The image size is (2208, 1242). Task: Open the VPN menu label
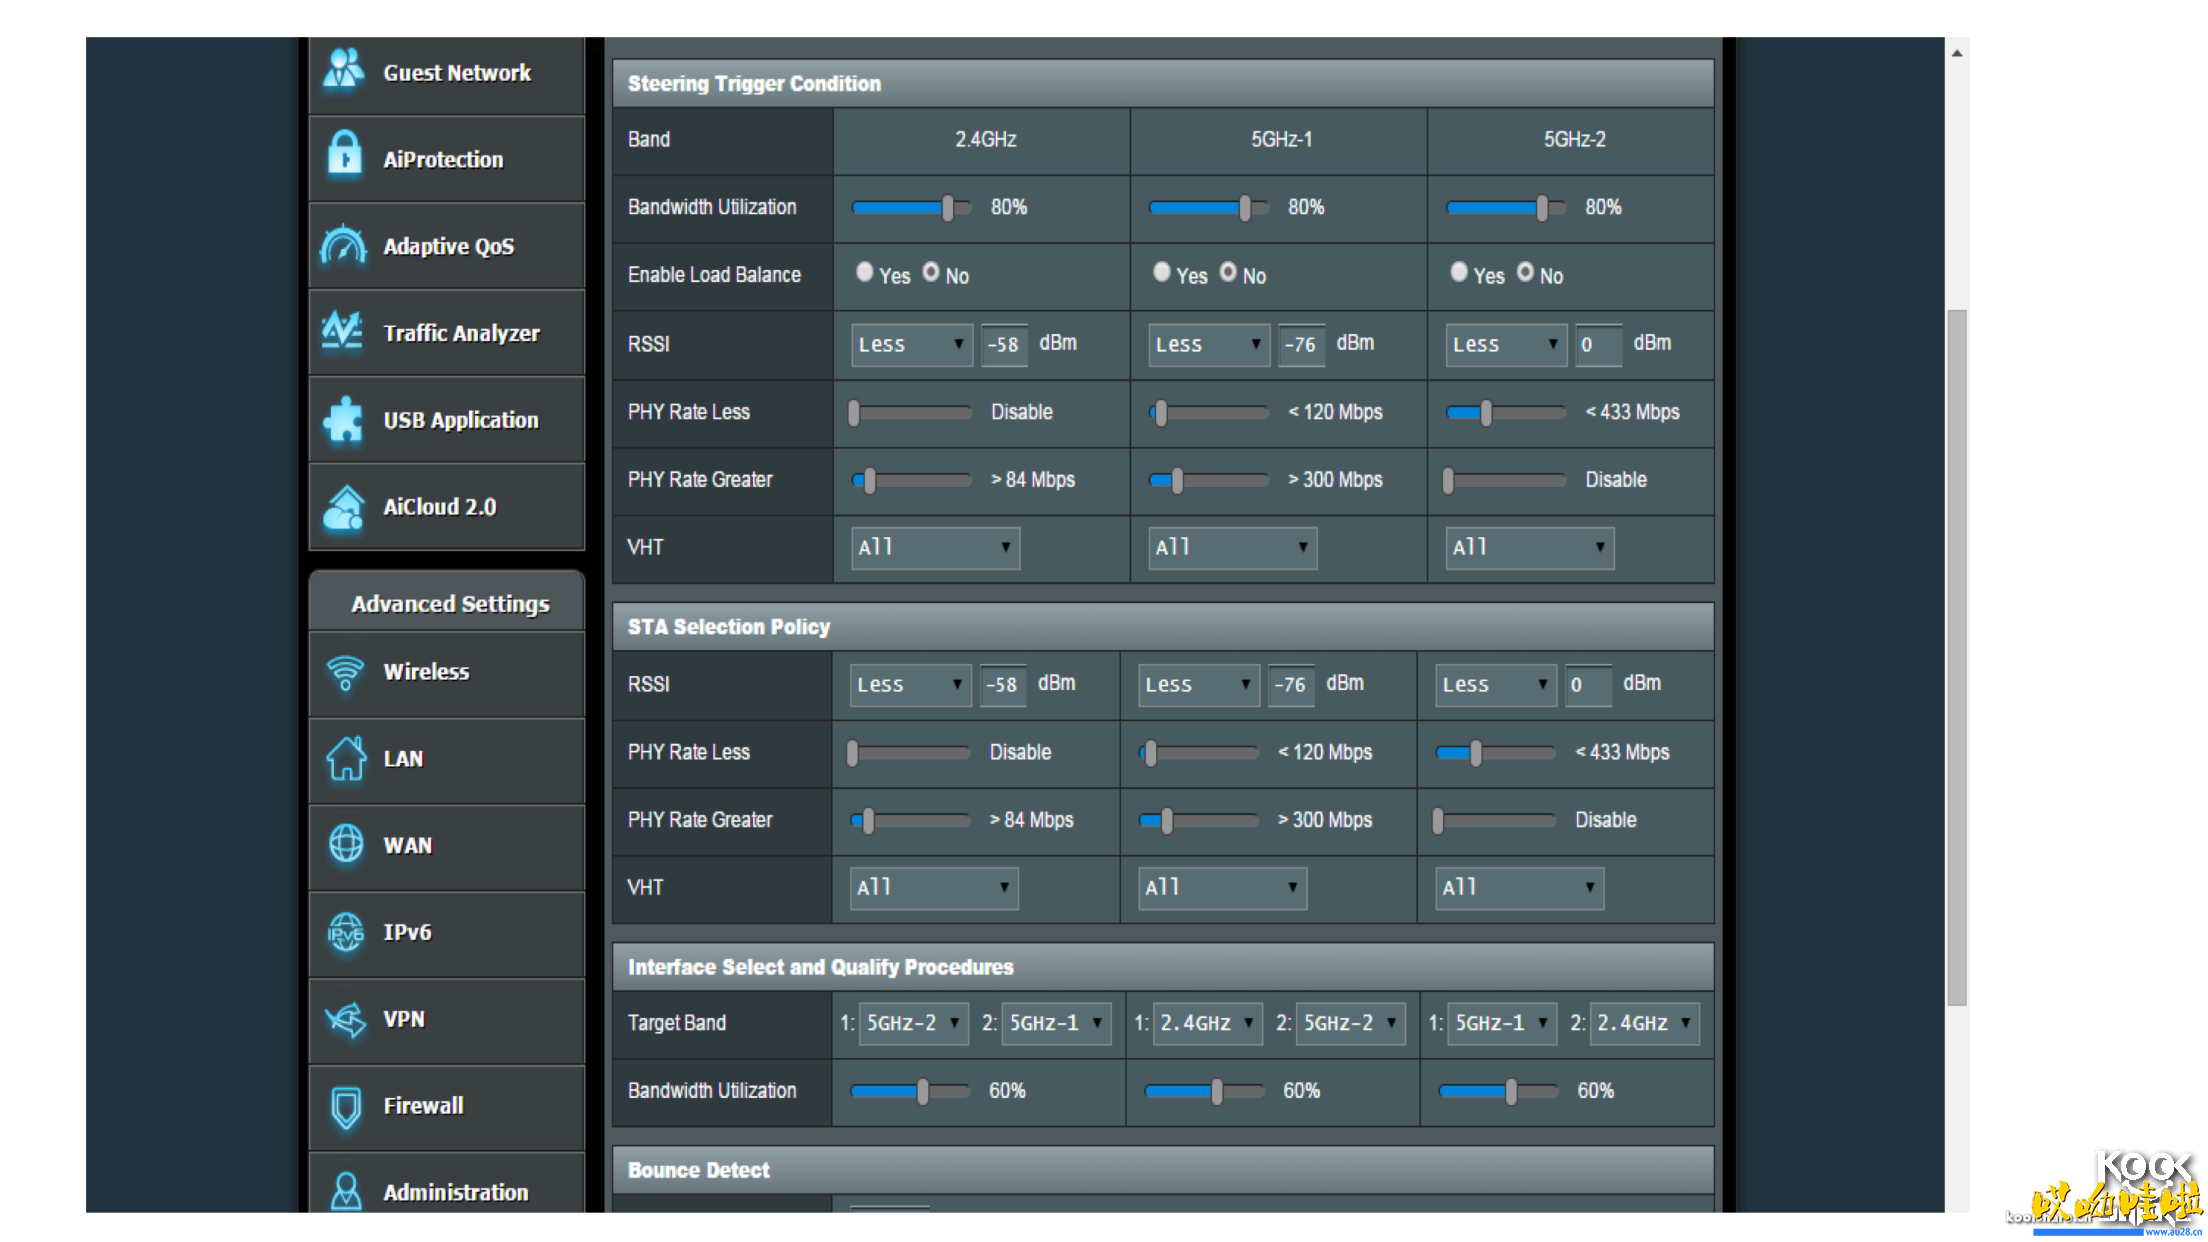click(x=404, y=1019)
